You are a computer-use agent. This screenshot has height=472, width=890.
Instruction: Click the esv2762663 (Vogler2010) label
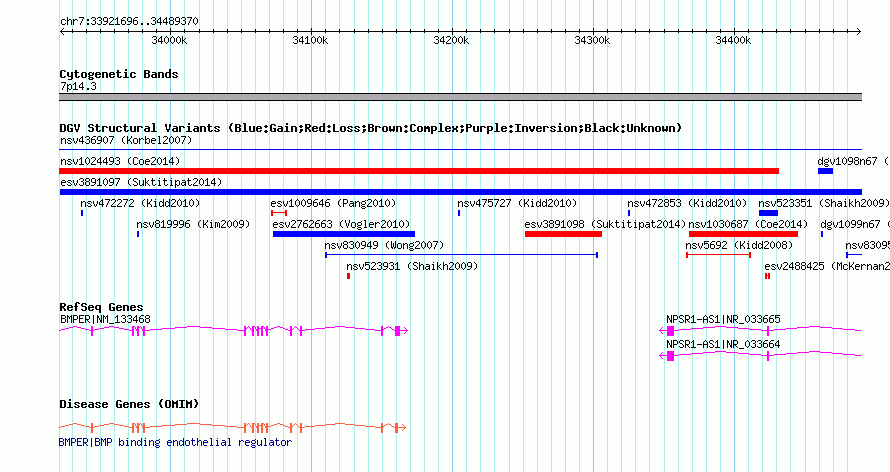(x=341, y=224)
